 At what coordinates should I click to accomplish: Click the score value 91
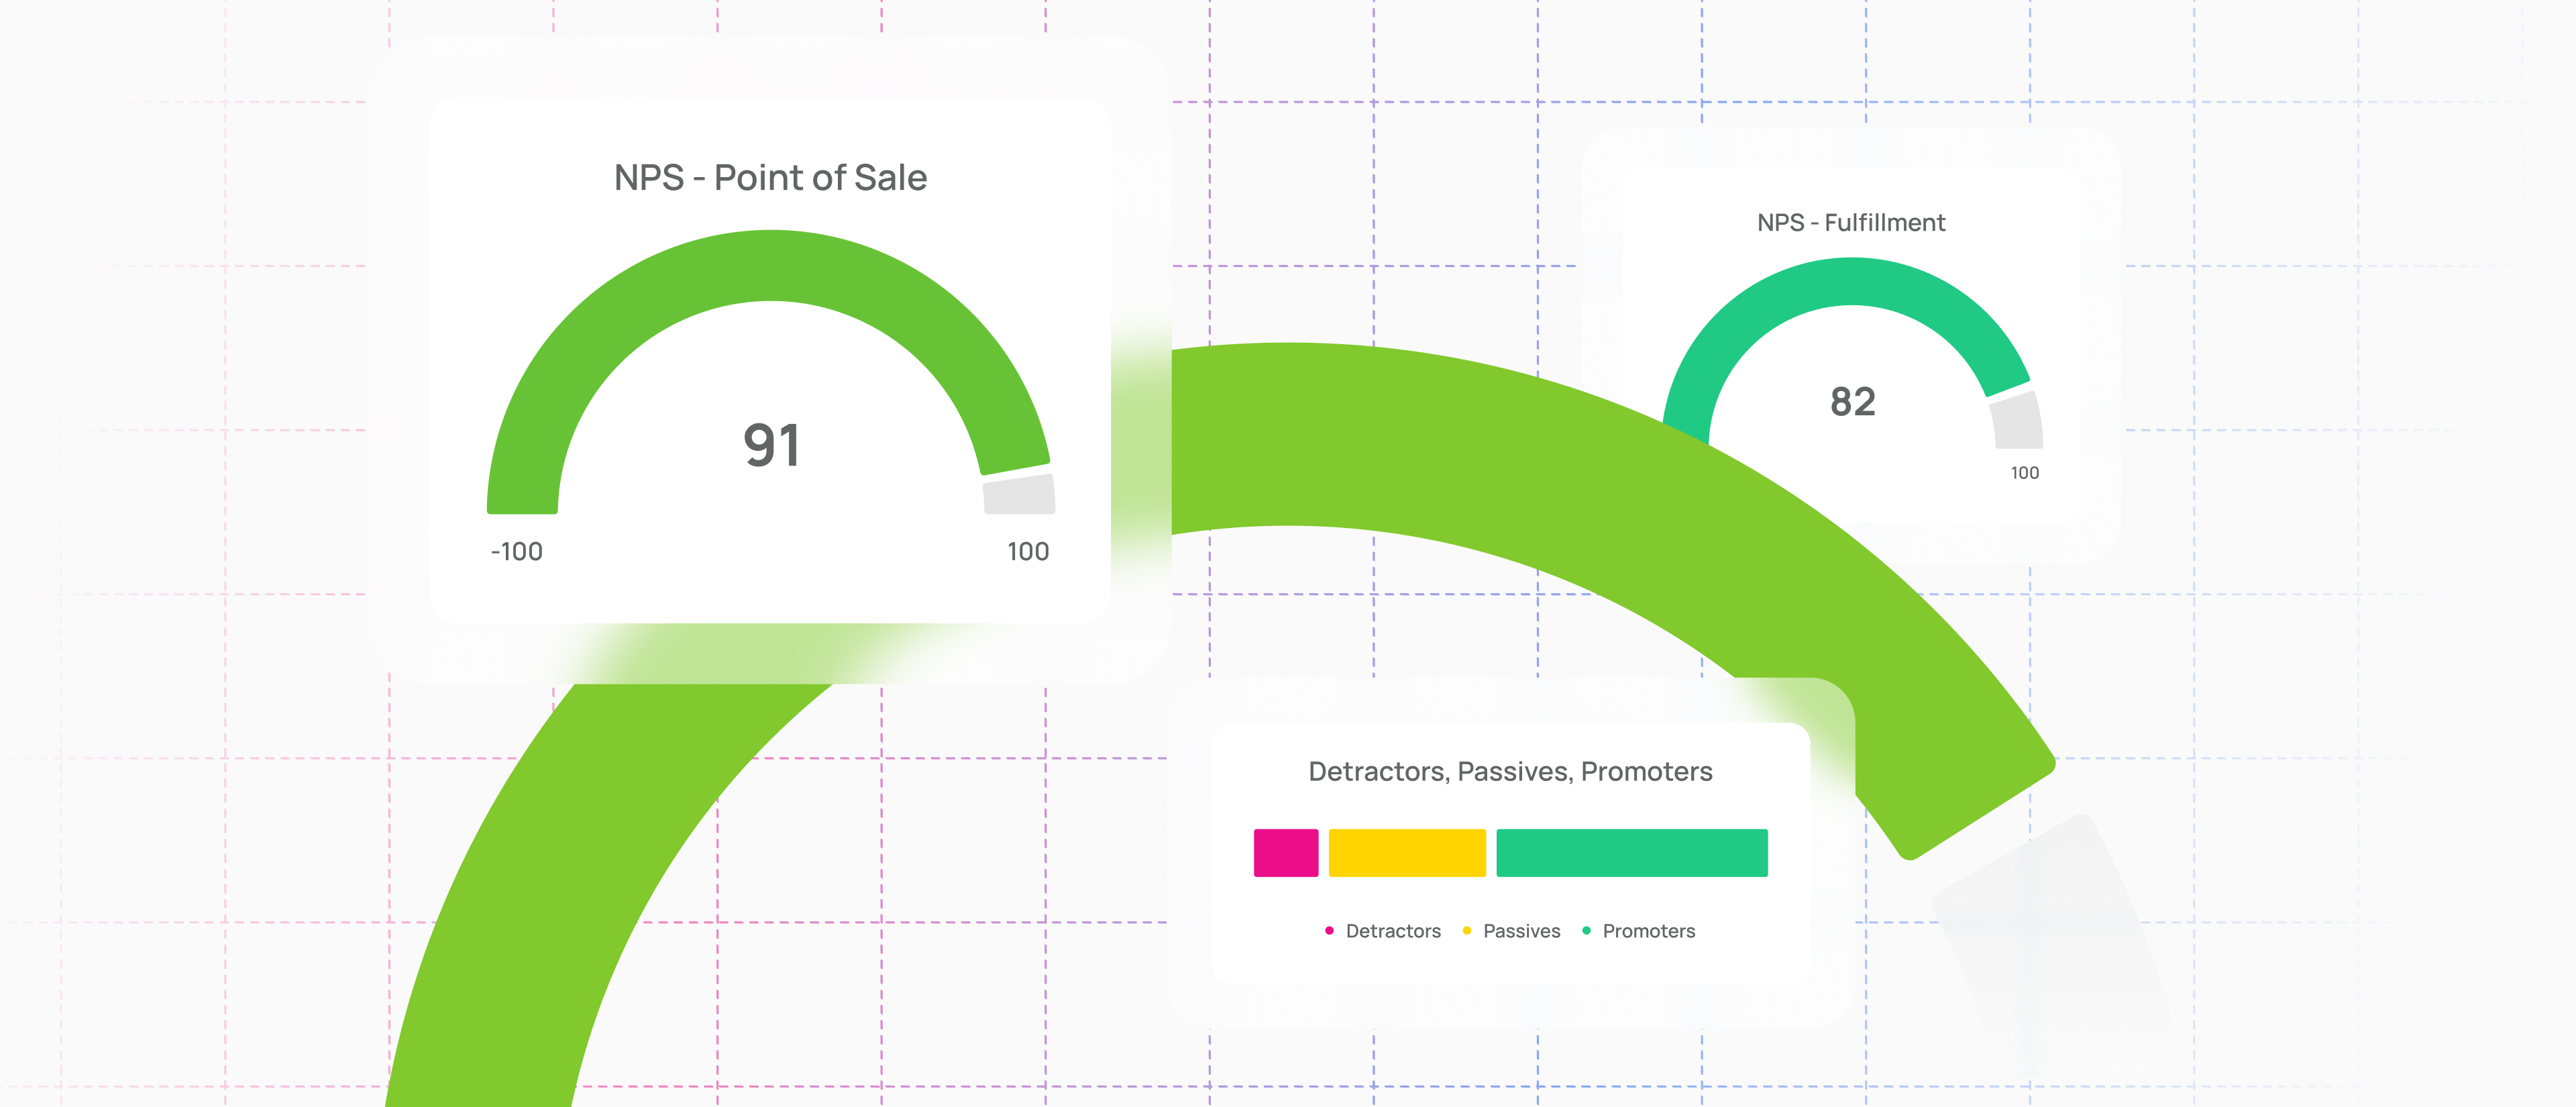tap(772, 445)
